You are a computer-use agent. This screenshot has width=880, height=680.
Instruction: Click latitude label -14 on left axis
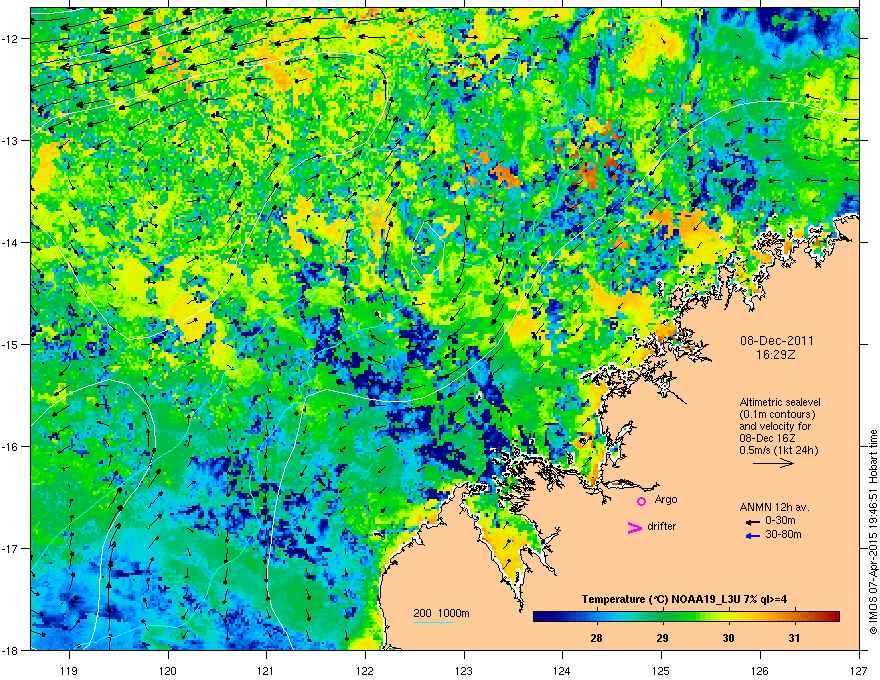[10, 243]
